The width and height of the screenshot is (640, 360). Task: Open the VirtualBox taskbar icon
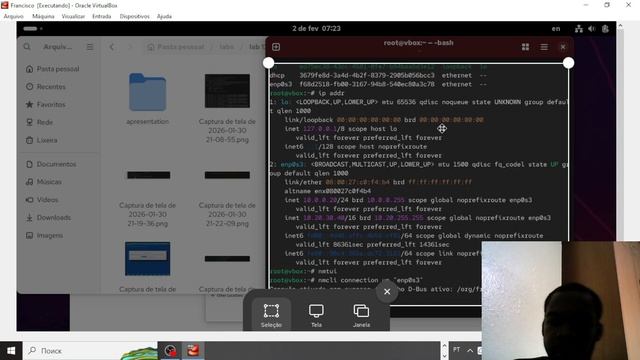point(193,351)
